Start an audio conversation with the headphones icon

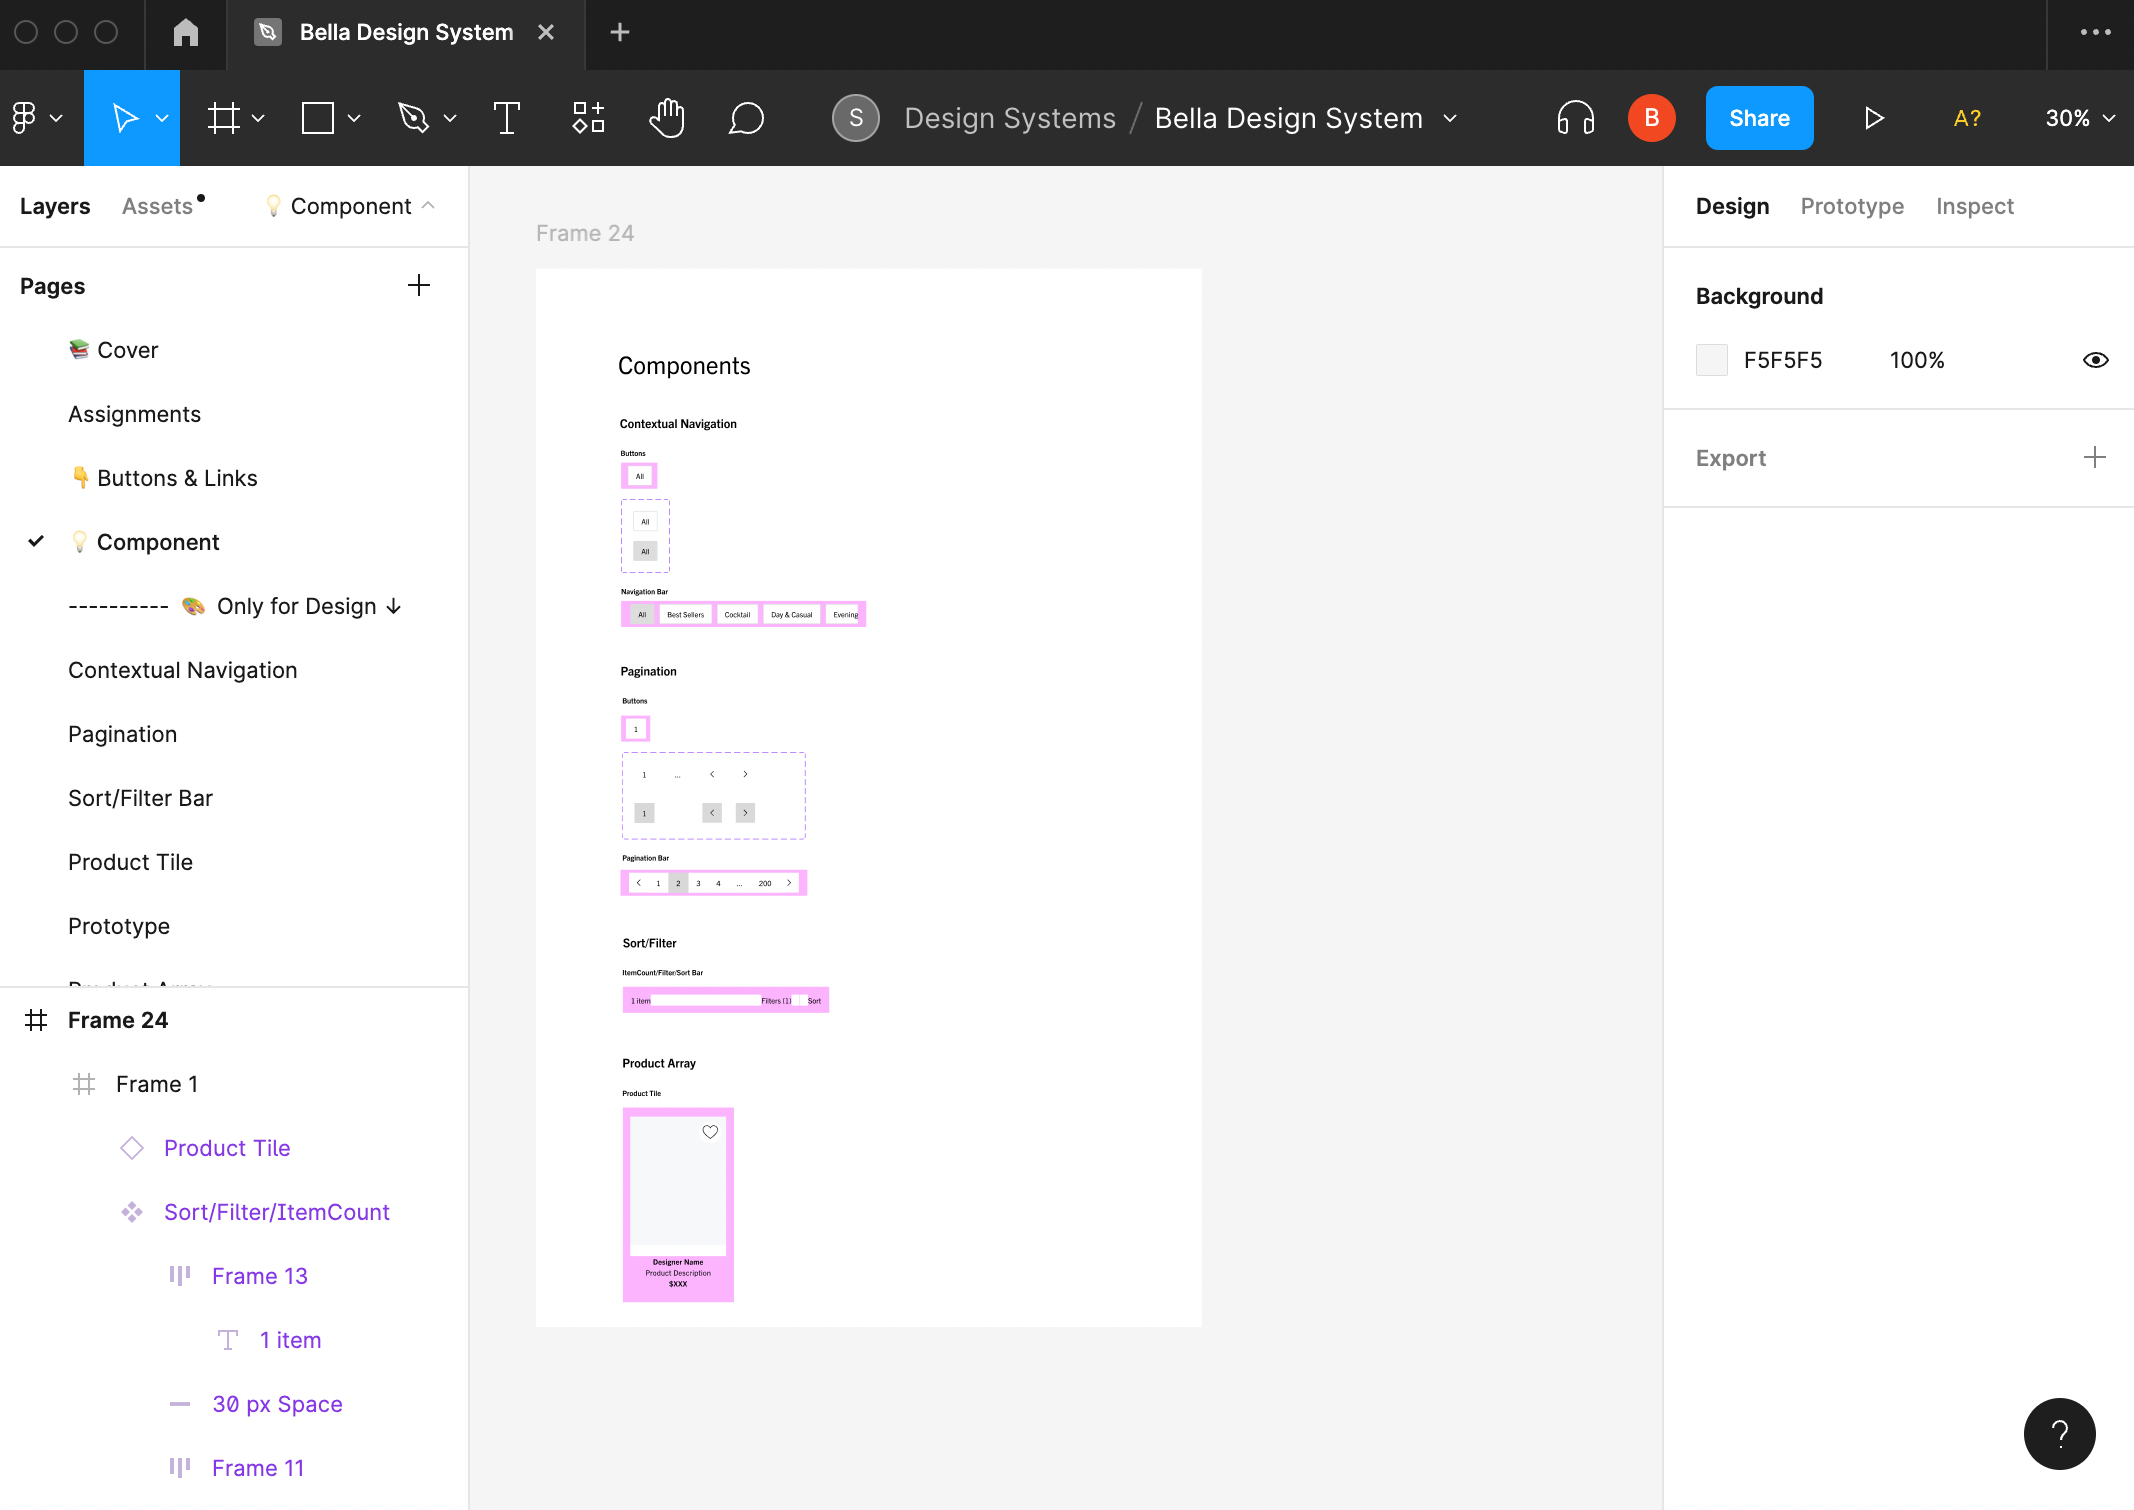(1576, 118)
